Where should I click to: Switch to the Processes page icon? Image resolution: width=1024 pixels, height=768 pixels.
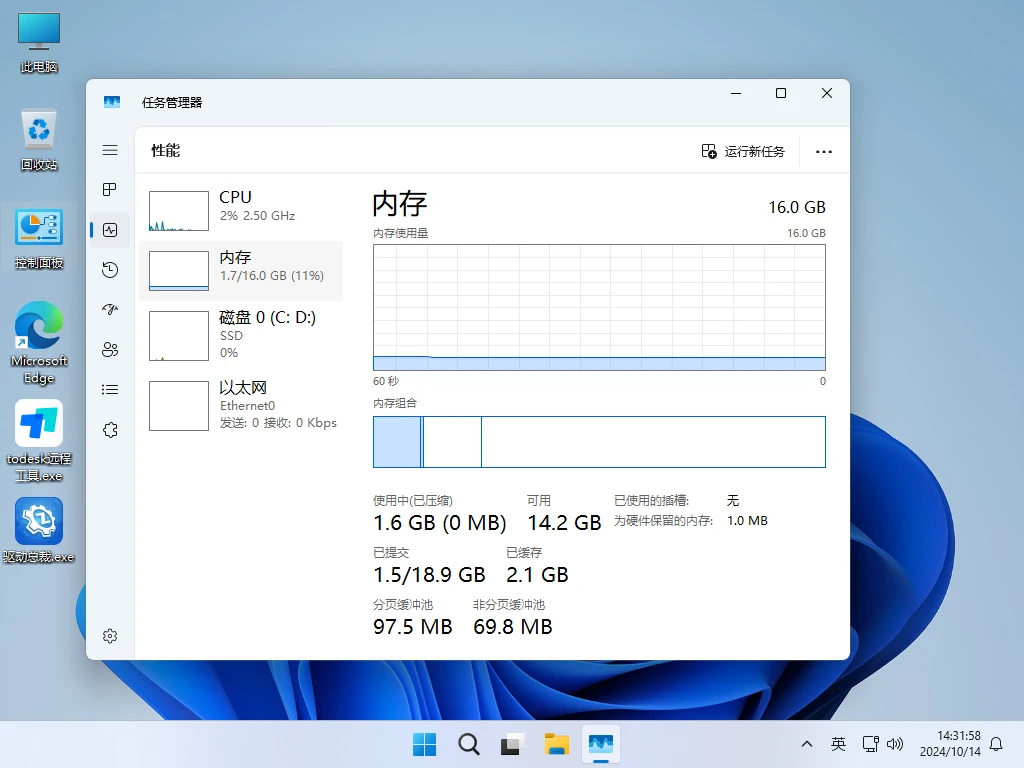[x=110, y=189]
